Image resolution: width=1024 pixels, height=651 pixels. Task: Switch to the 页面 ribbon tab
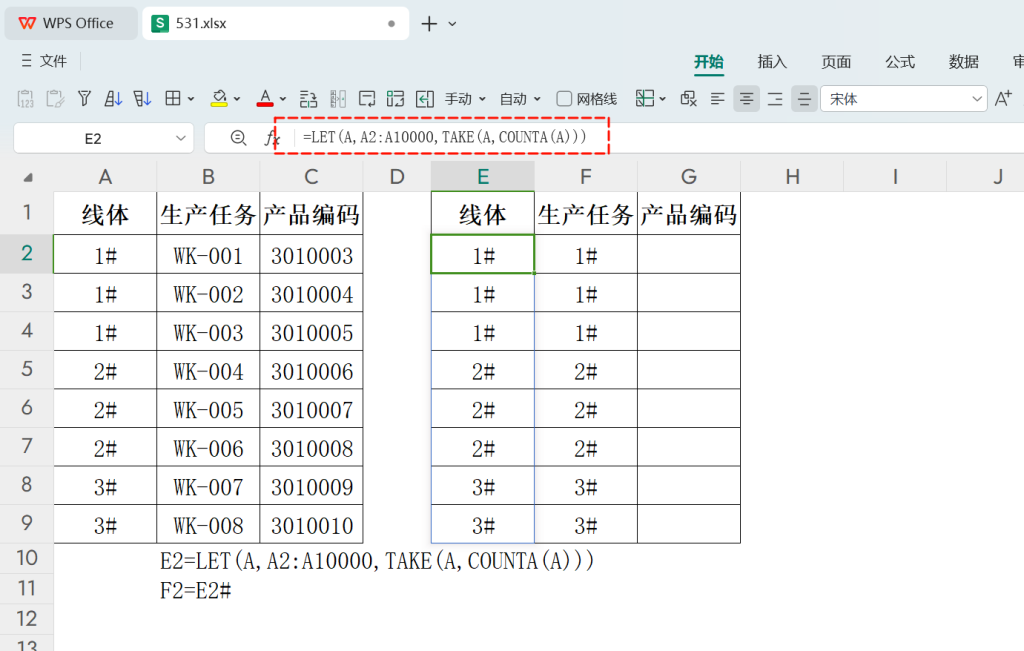[836, 62]
